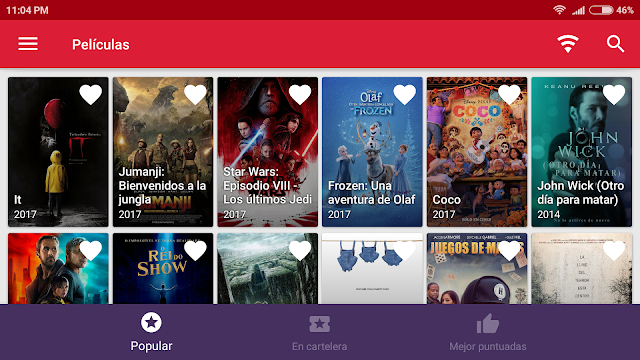640x360 pixels.
Task: Switch to the En cartelera tab
Action: point(320,332)
